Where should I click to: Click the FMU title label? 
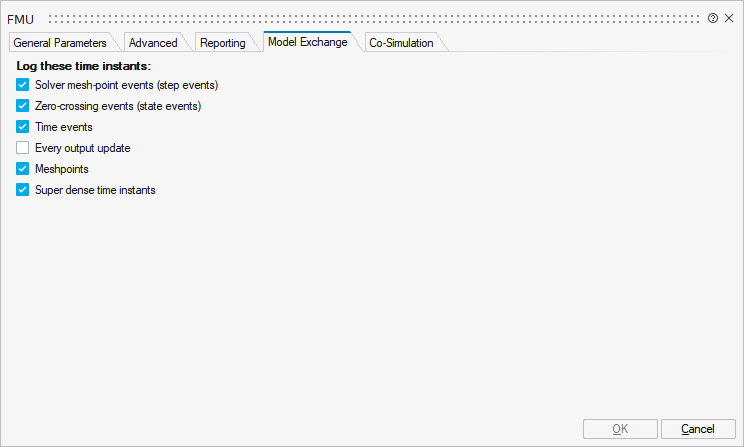pyautogui.click(x=21, y=19)
